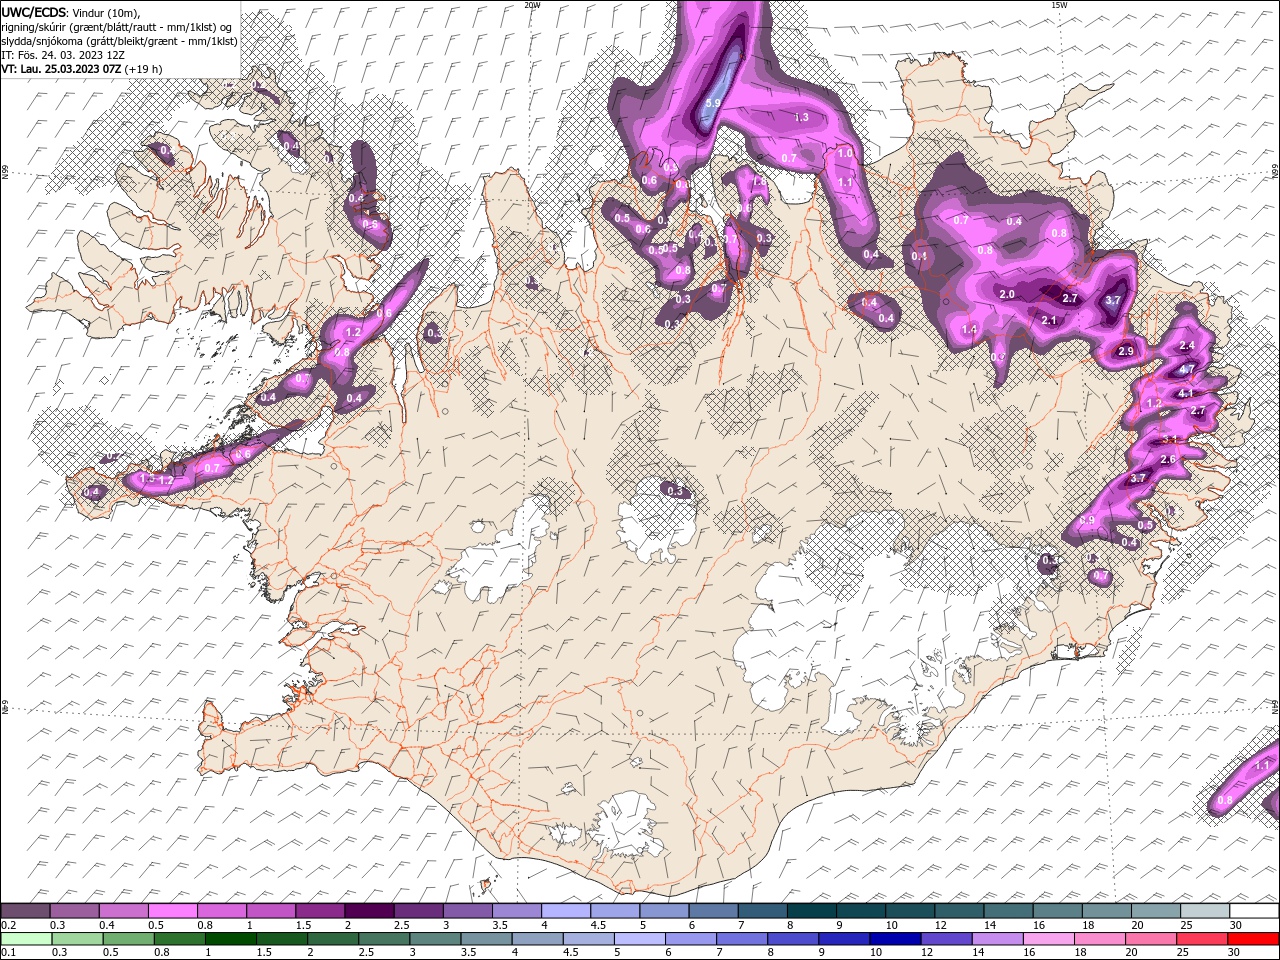Click the 'rigning/skúrir' description line
The height and width of the screenshot is (960, 1280).
pos(118,26)
